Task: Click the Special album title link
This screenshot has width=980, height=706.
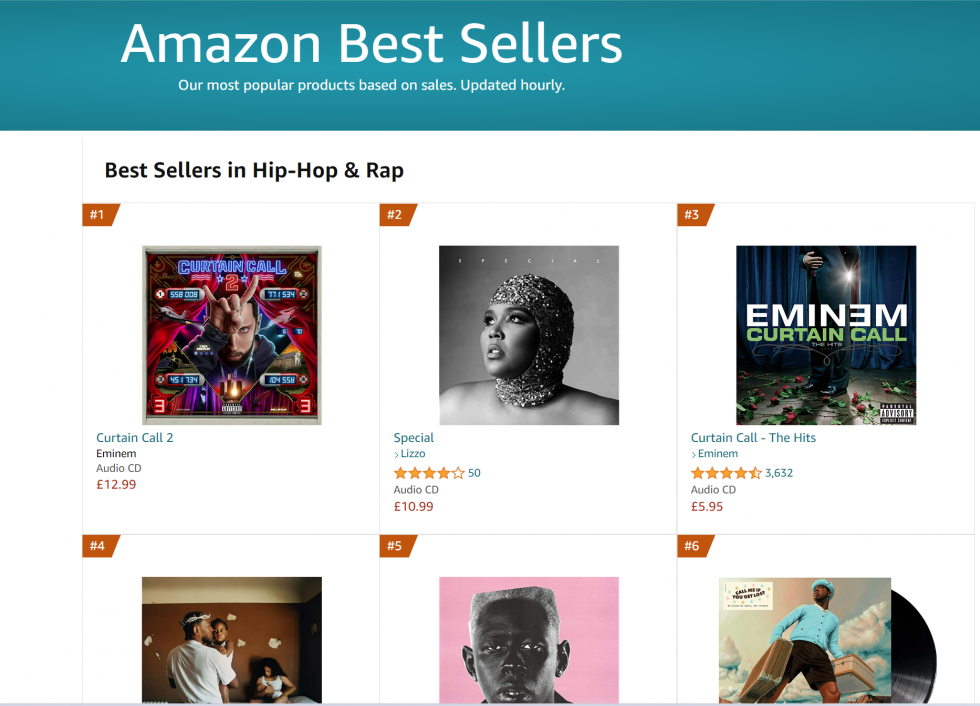Action: tap(413, 437)
